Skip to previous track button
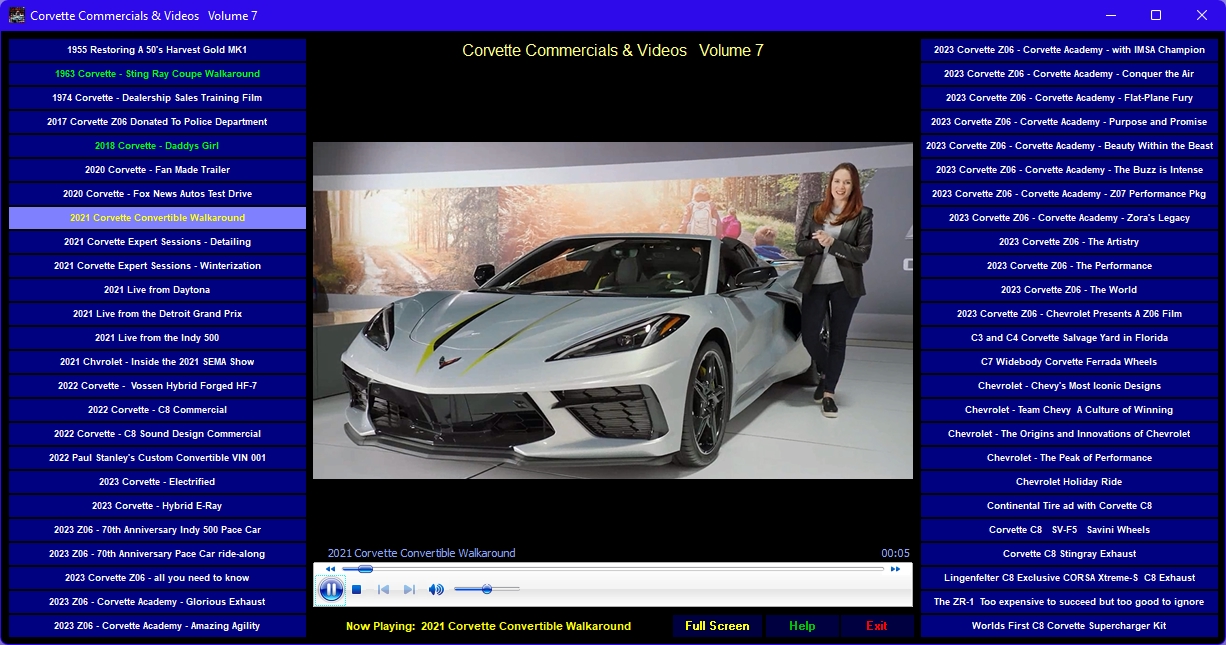Screen dimensions: 1226x645 (x=383, y=590)
